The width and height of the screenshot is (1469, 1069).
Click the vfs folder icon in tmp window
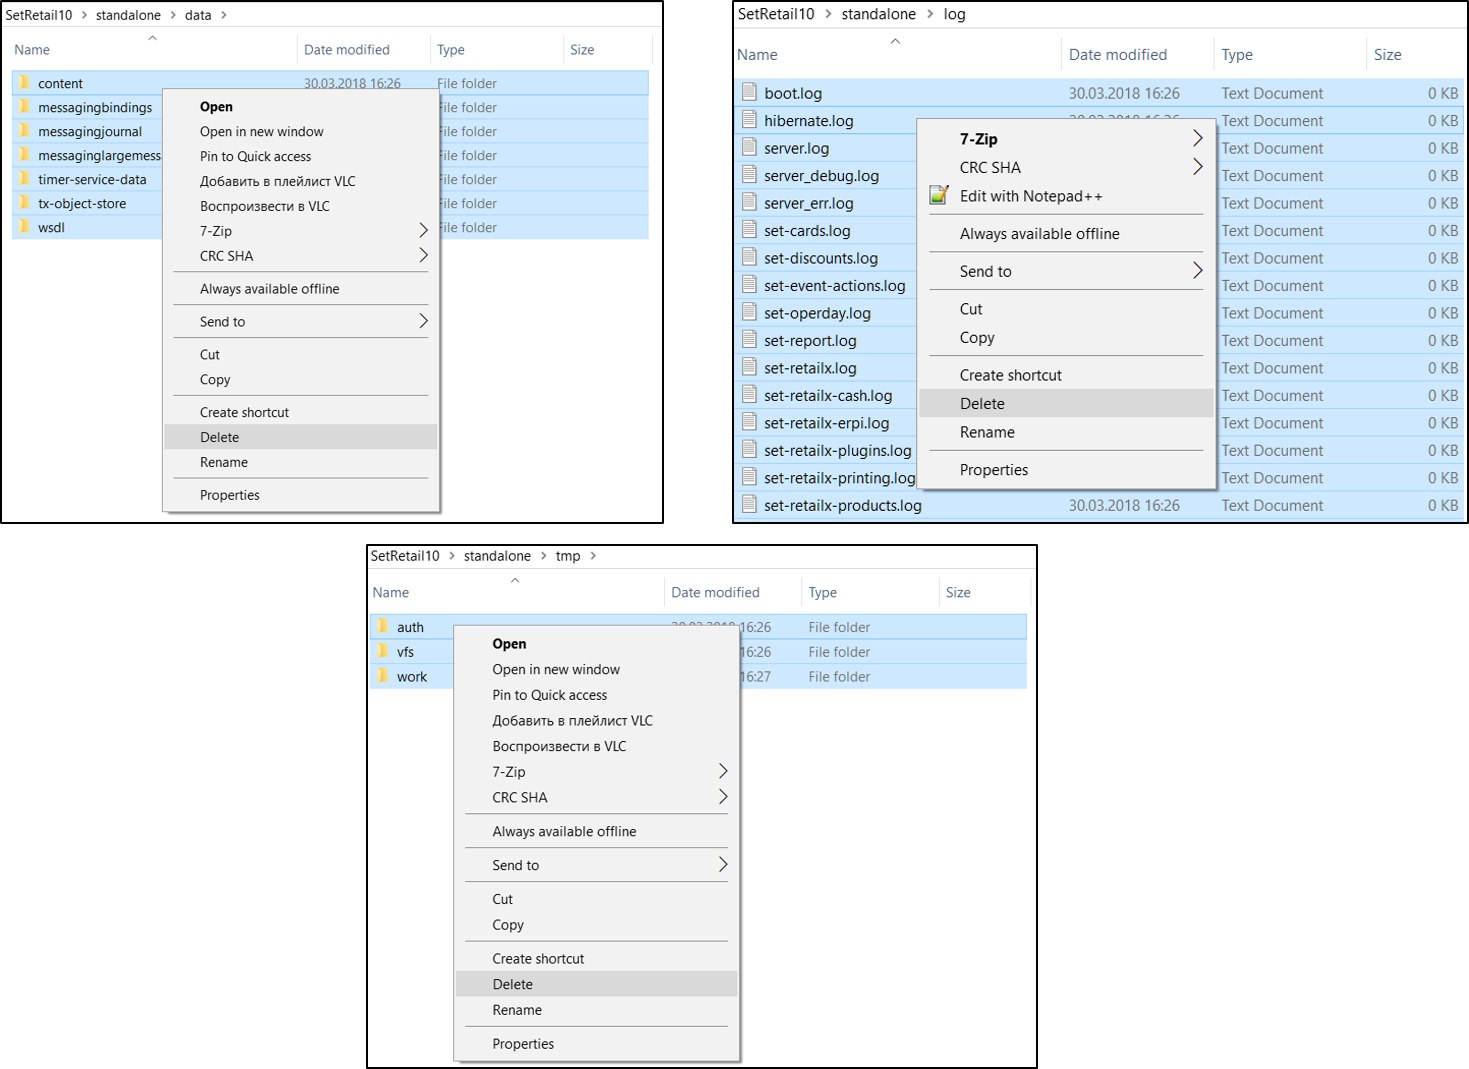[382, 651]
